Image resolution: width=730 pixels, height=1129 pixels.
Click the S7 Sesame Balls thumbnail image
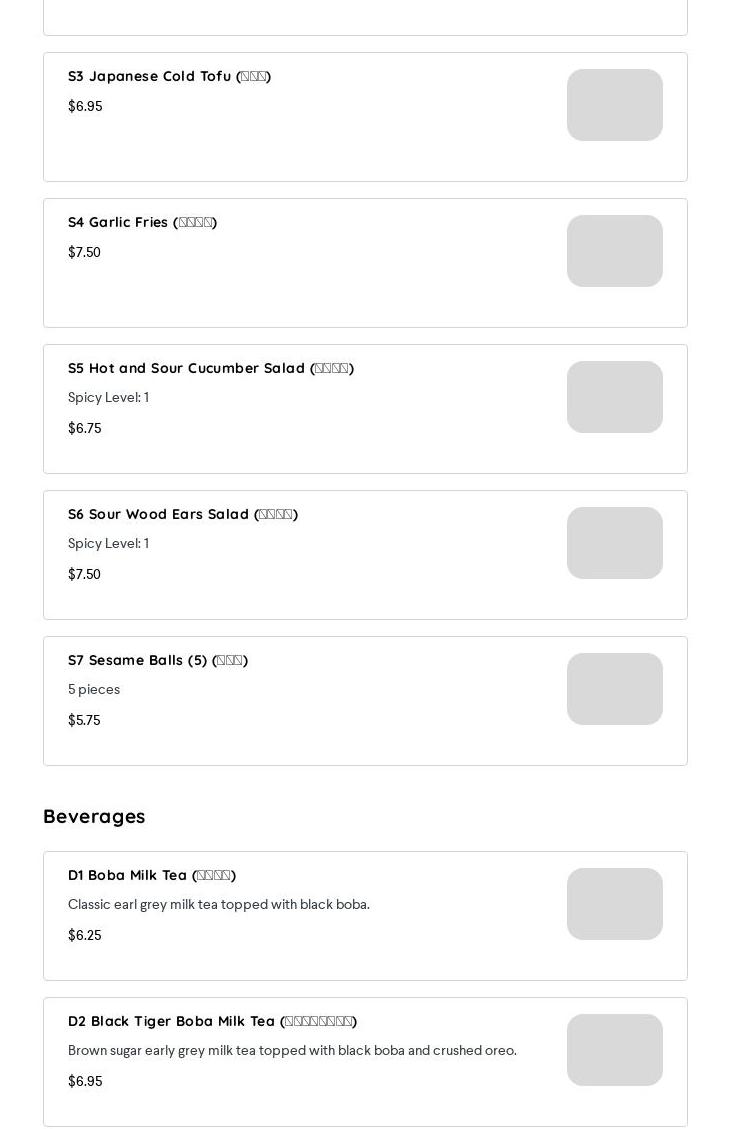point(614,689)
